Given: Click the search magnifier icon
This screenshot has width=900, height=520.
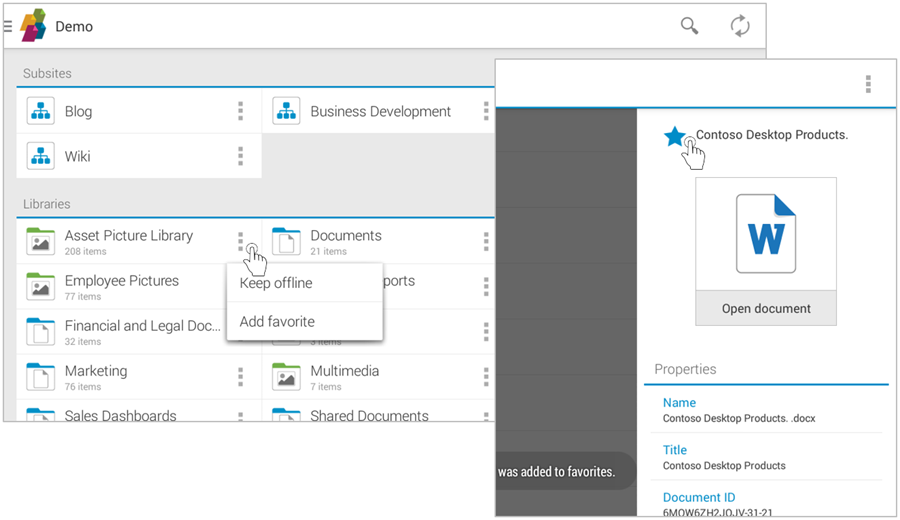Looking at the screenshot, I should [x=689, y=26].
